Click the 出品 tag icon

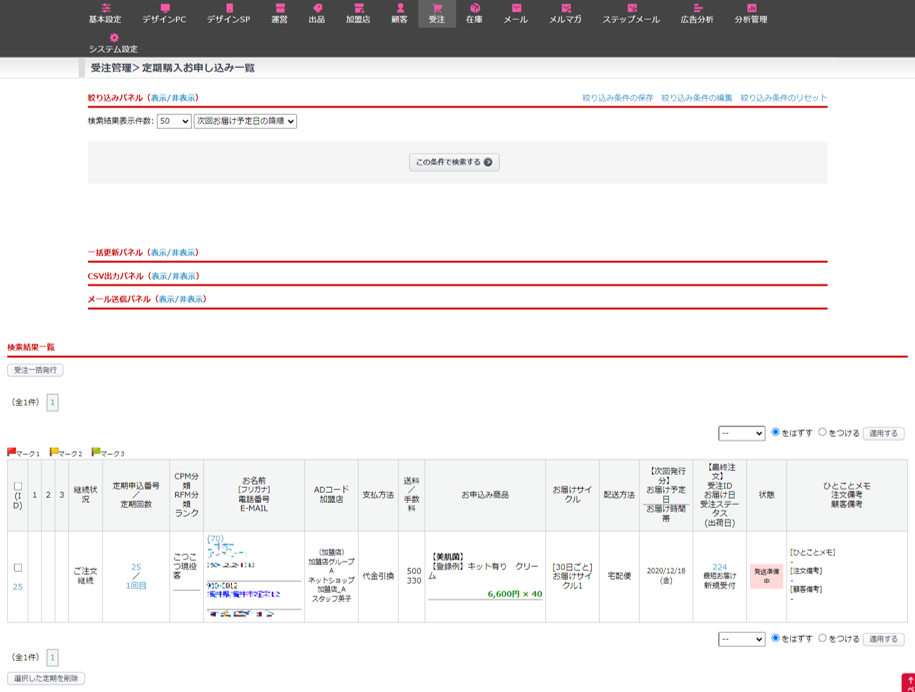(317, 8)
